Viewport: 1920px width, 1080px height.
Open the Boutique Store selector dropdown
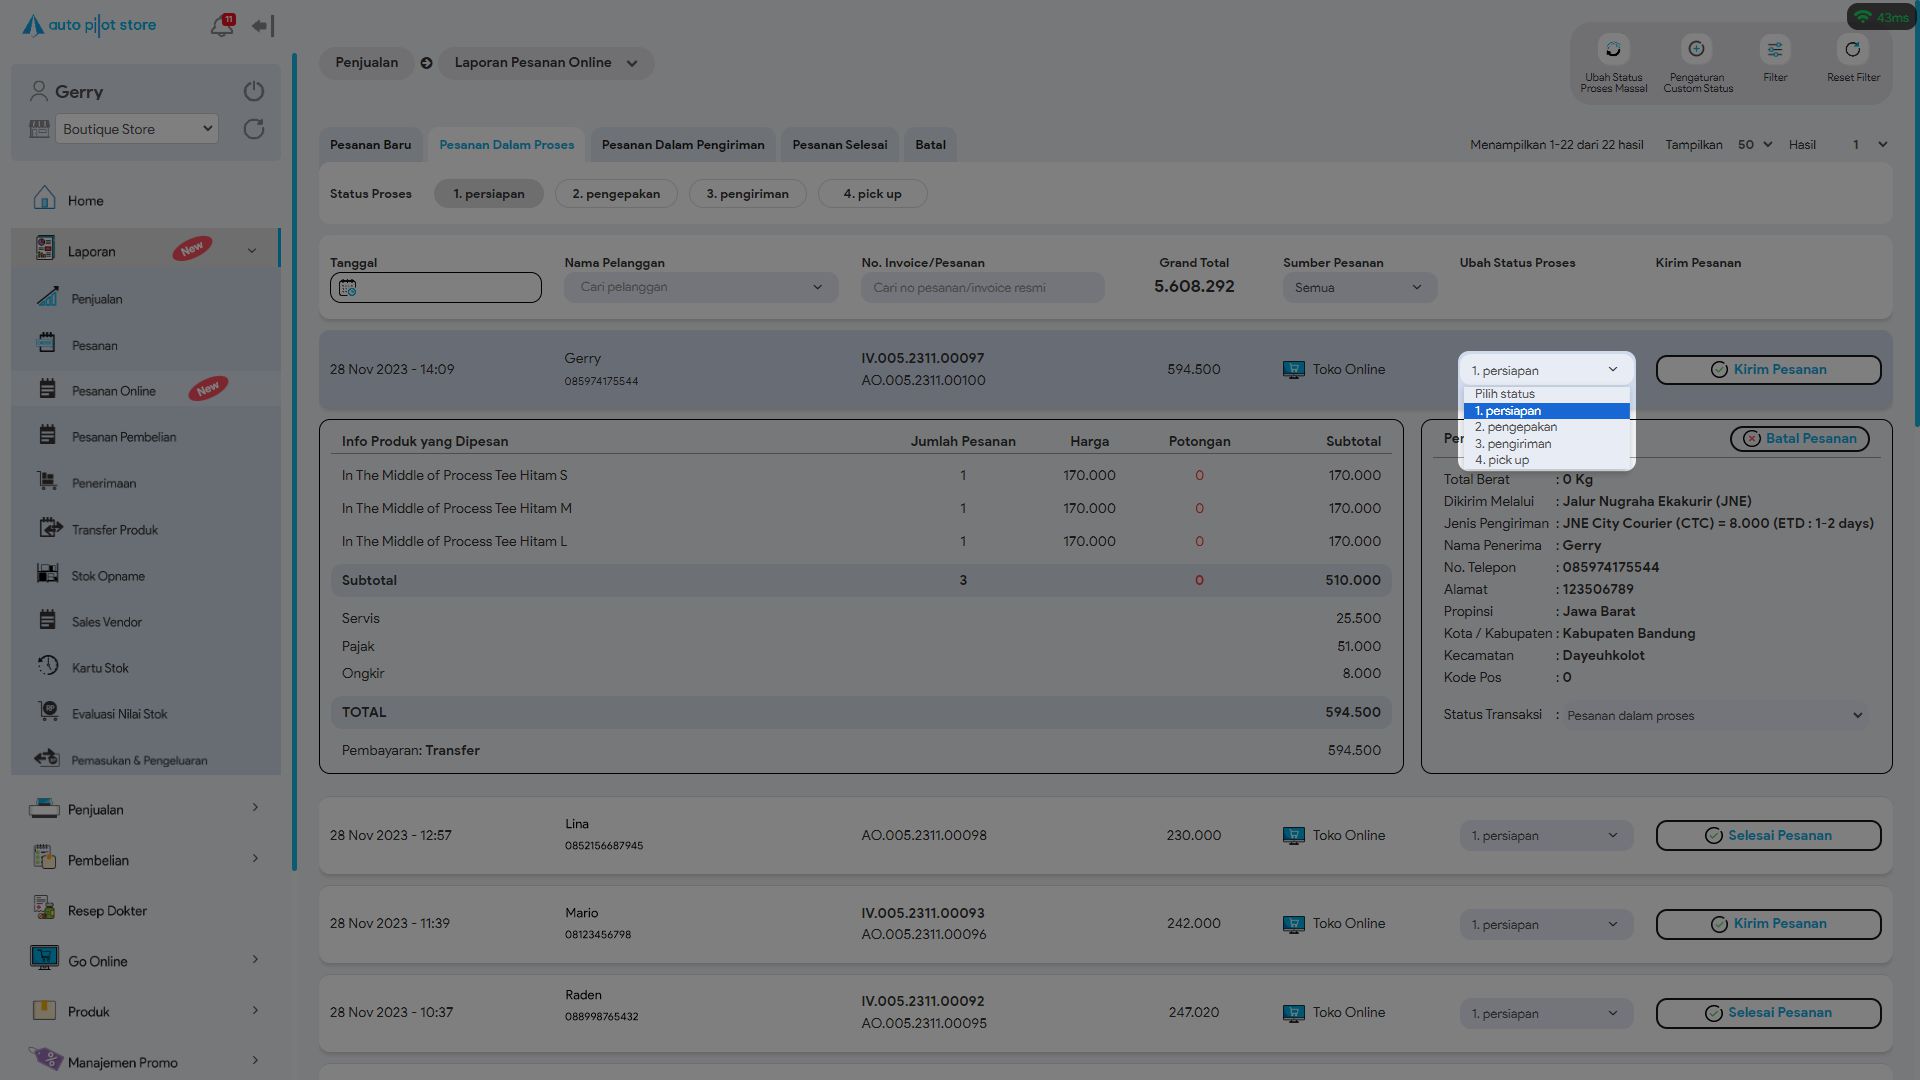pos(137,129)
